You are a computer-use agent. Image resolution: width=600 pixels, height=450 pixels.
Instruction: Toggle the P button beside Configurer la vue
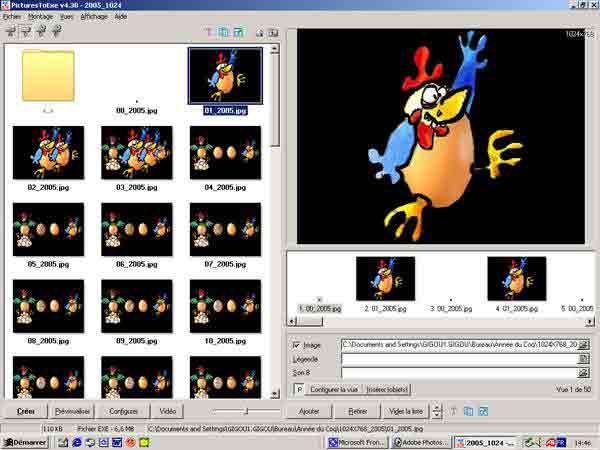tap(299, 390)
